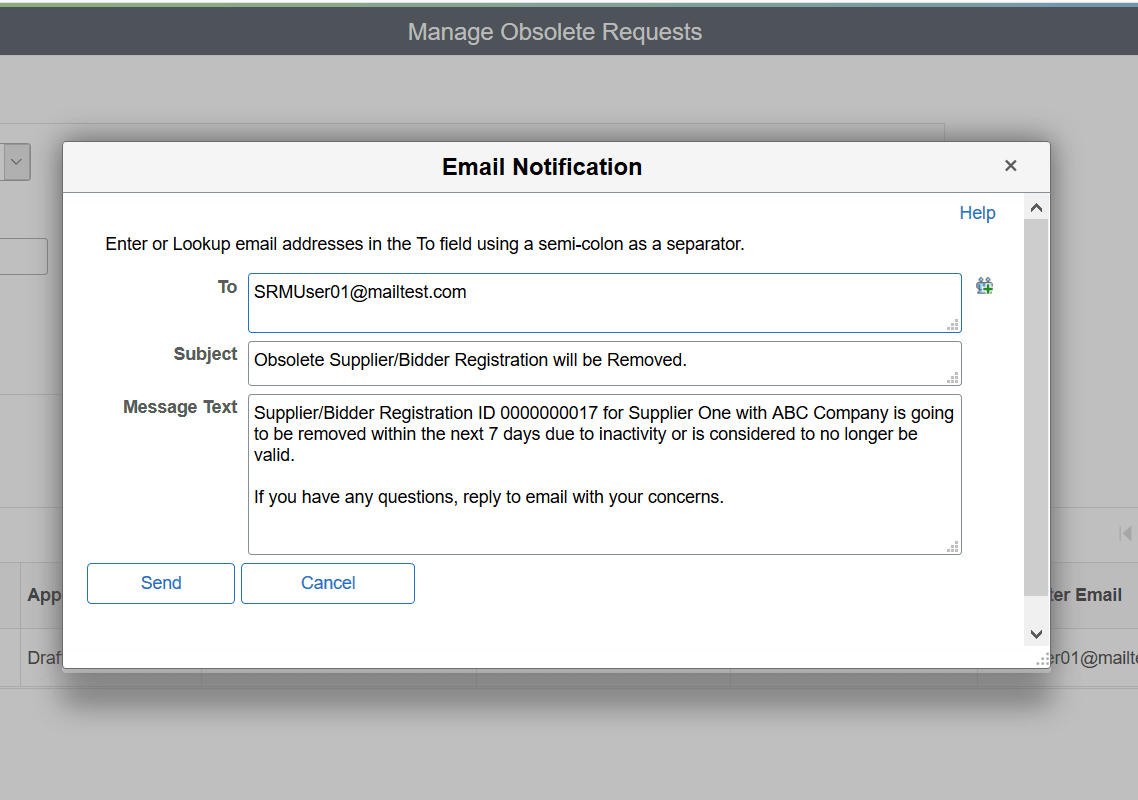The image size is (1138, 800).
Task: Select the Draft row in the background grid
Action: pyautogui.click(x=41, y=657)
